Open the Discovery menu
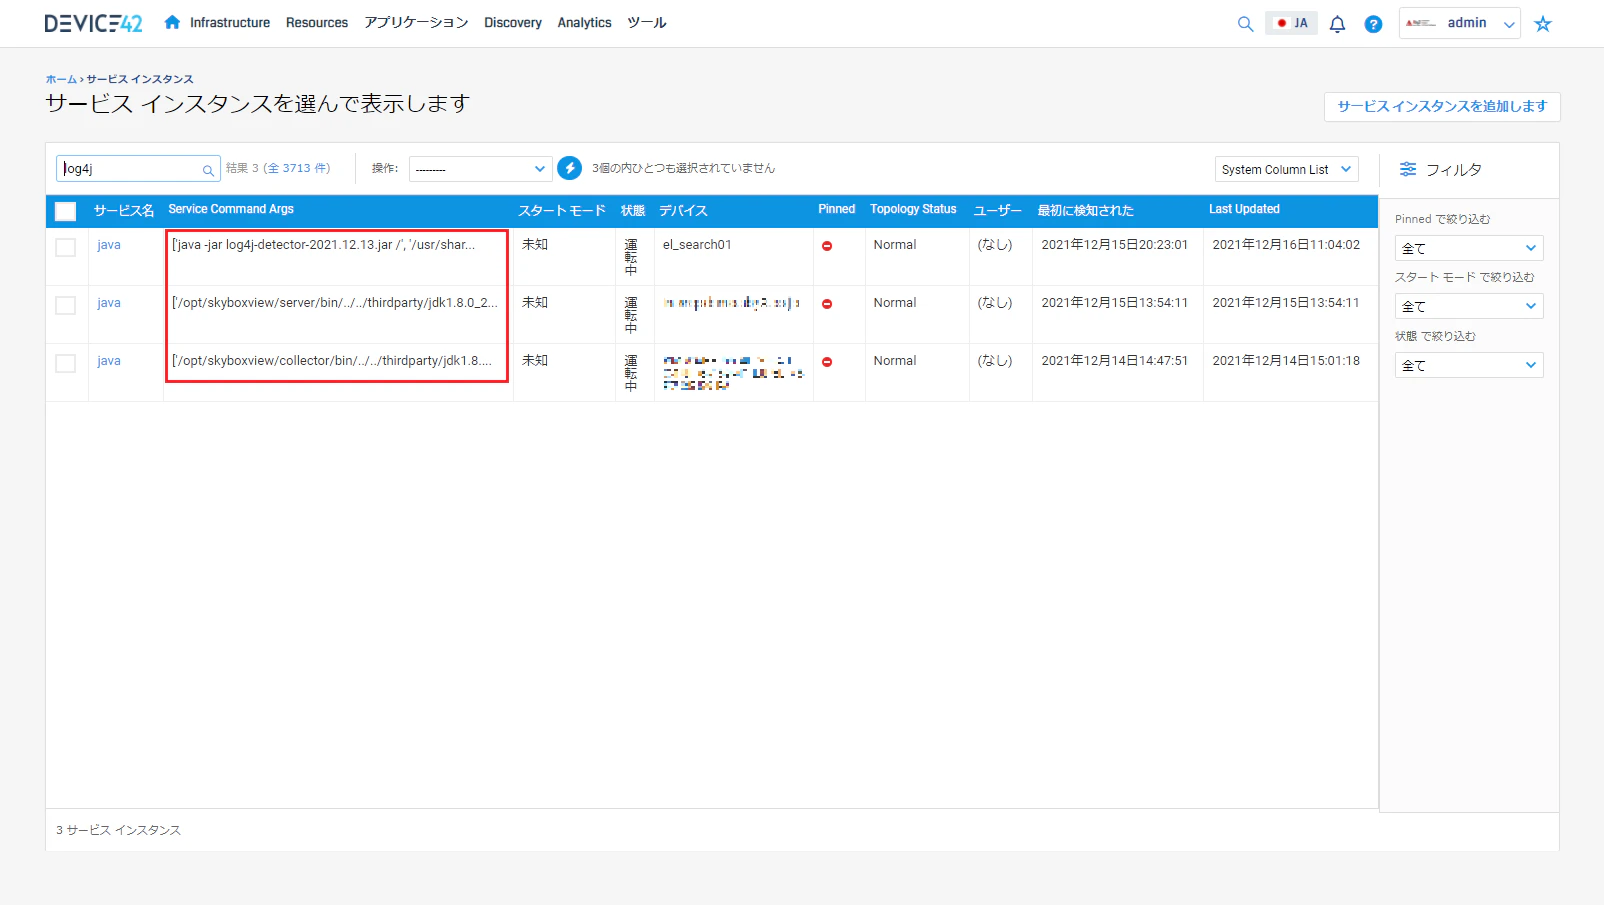 click(513, 22)
